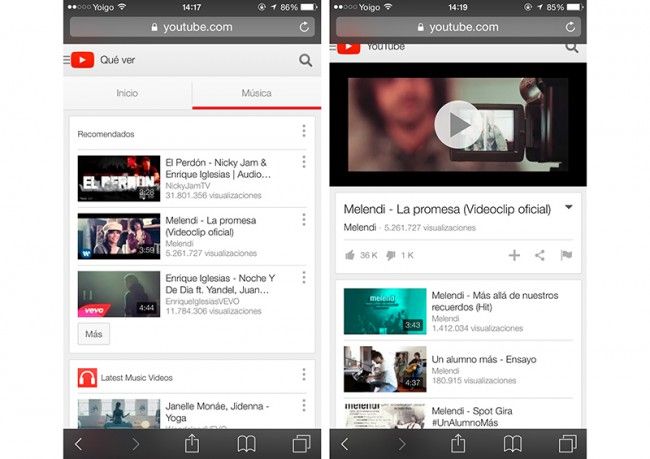This screenshot has width=650, height=459.
Task: Open La promesa thumbnail showing 3:59
Action: coord(119,236)
